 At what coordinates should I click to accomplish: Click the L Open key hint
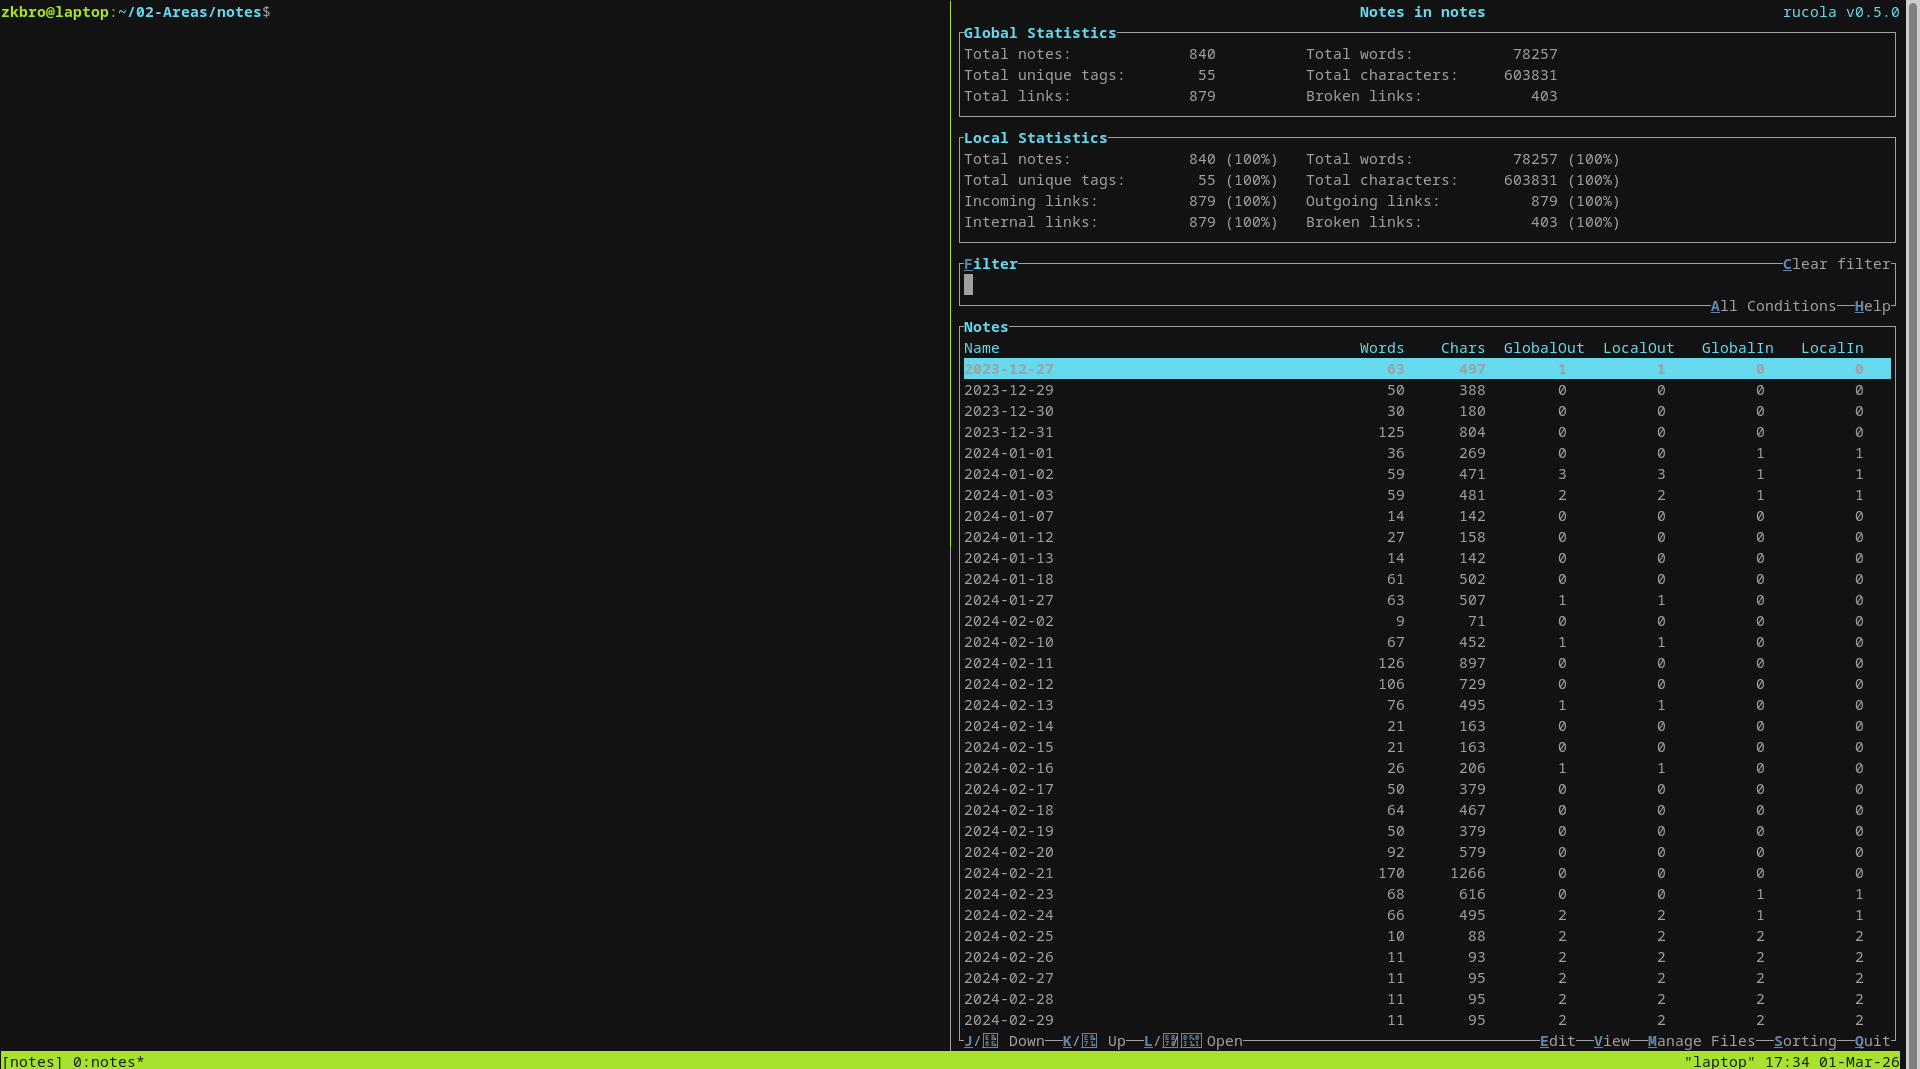pyautogui.click(x=1192, y=1041)
